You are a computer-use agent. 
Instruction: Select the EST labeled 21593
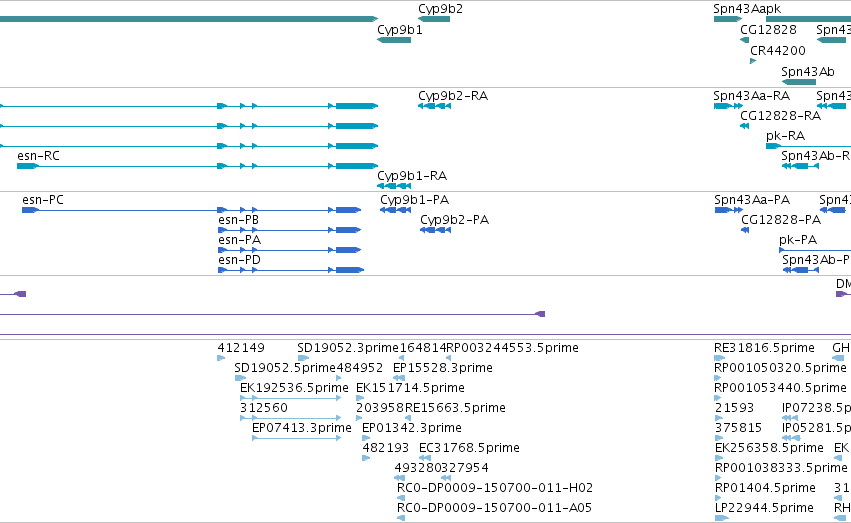pyautogui.click(x=734, y=408)
